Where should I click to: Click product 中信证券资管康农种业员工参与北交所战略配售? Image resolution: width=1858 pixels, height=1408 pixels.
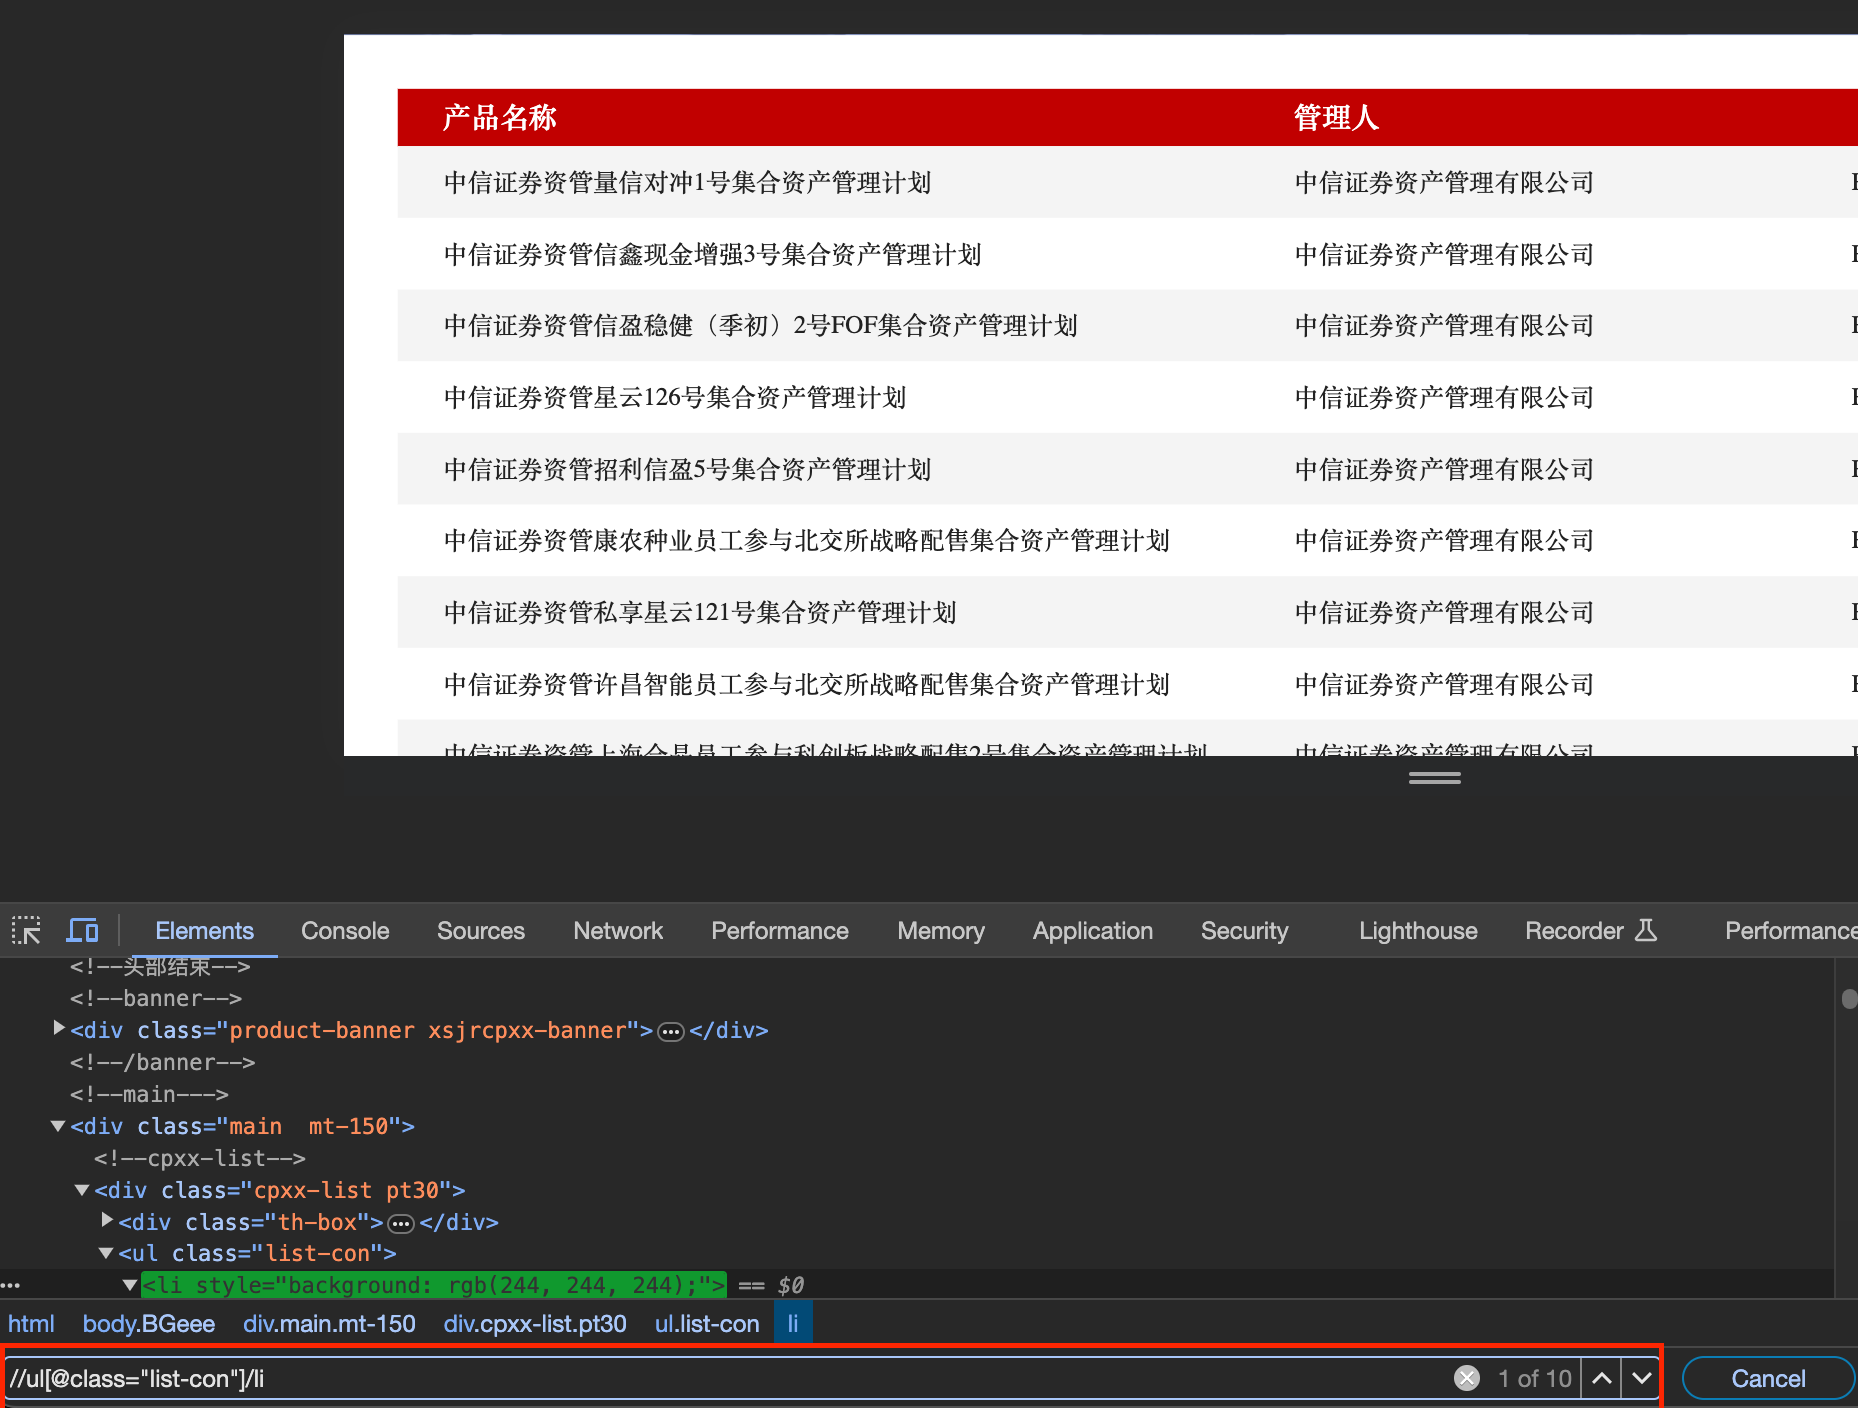click(806, 541)
